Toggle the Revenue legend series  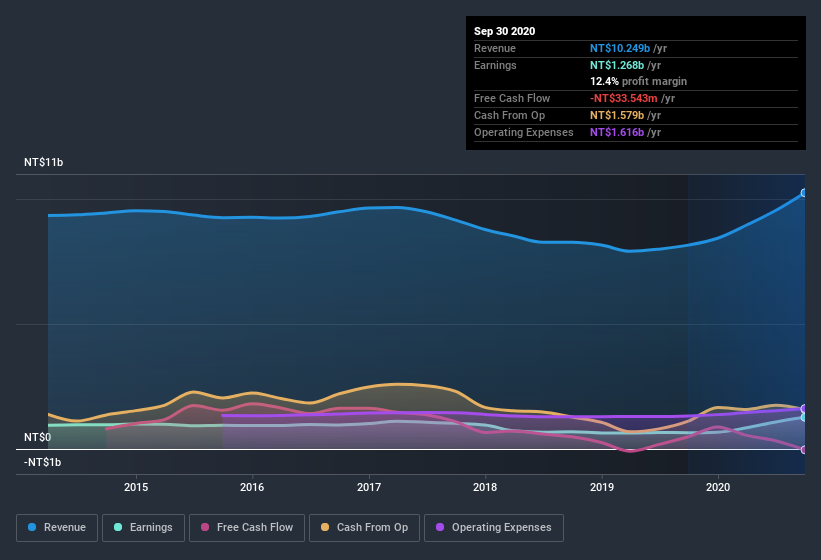tap(57, 528)
